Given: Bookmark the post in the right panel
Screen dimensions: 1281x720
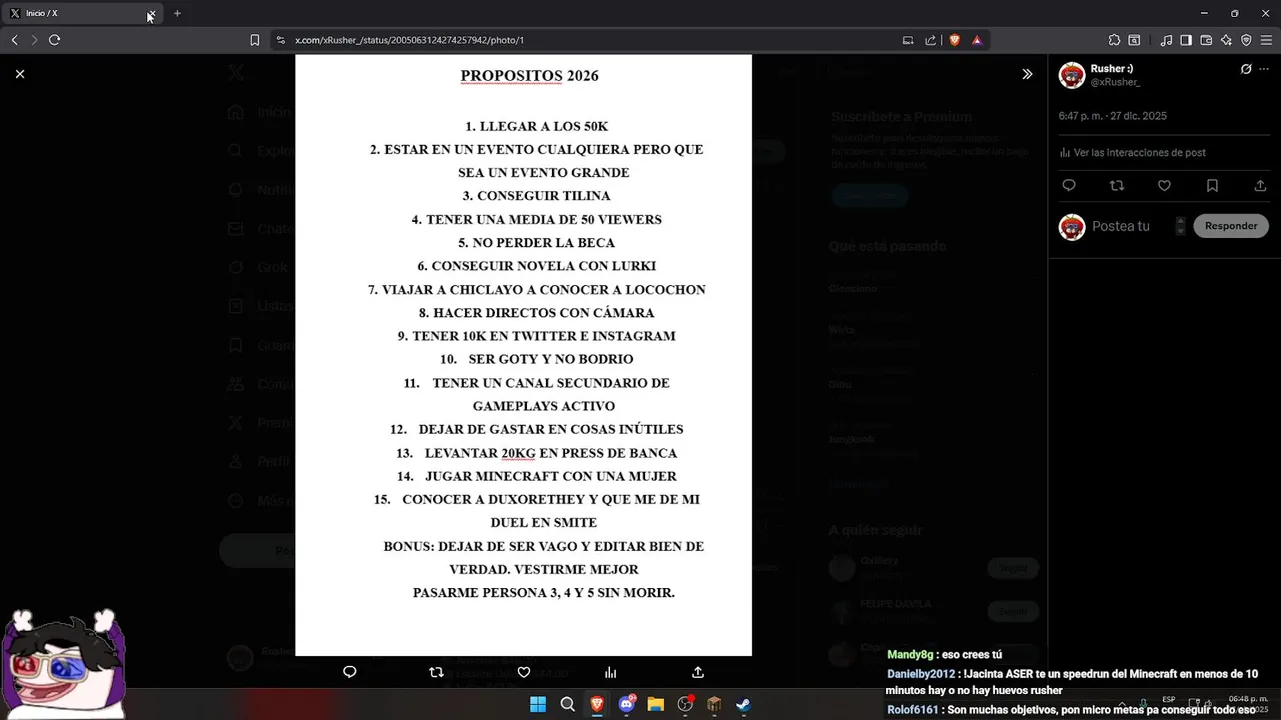Looking at the screenshot, I should tap(1212, 186).
